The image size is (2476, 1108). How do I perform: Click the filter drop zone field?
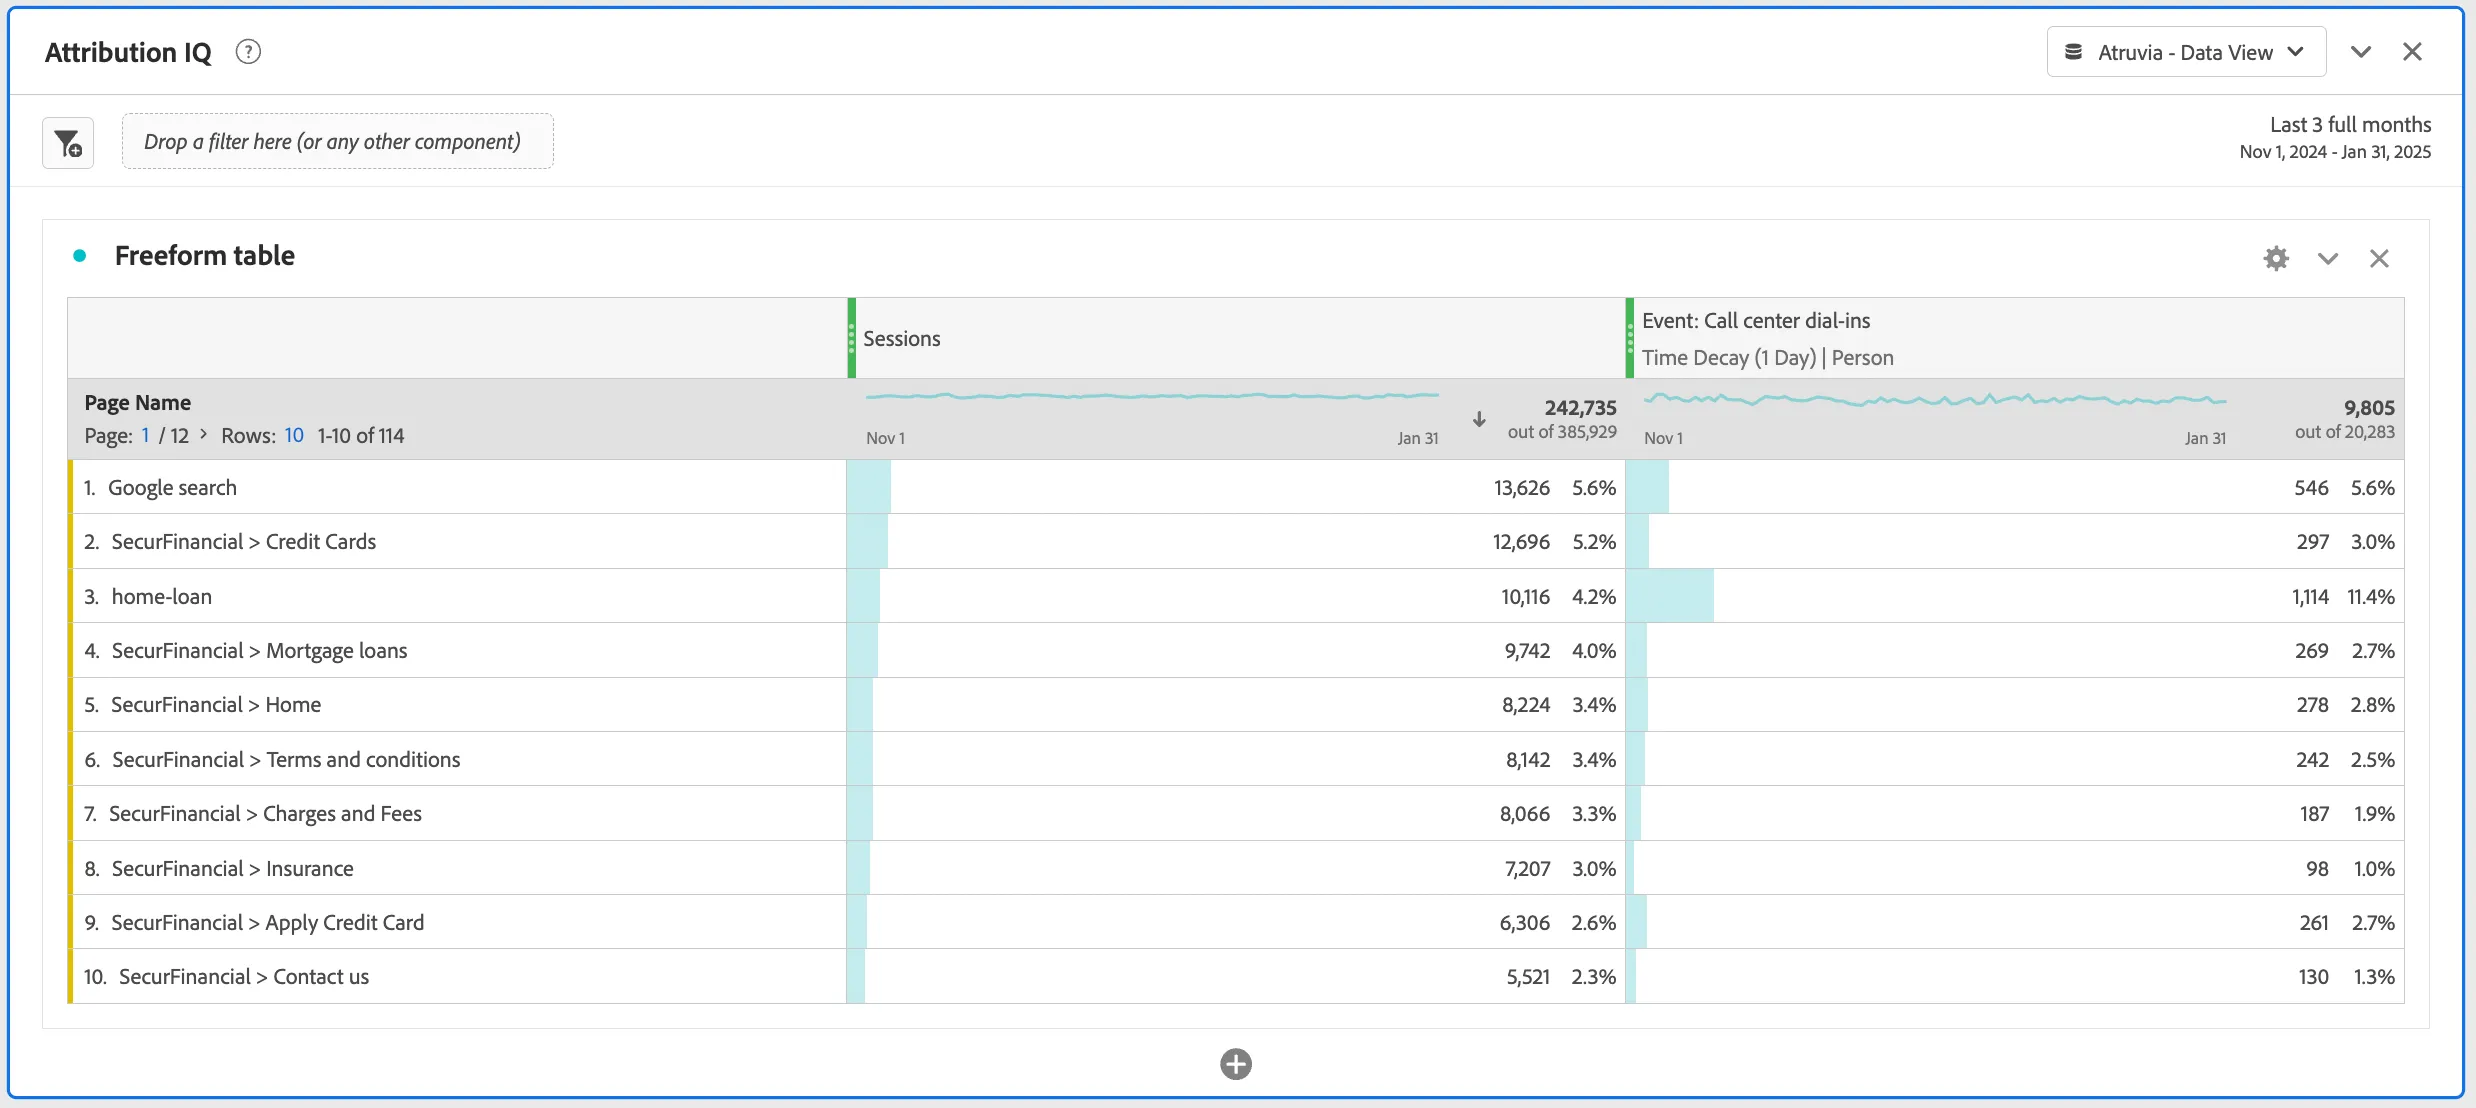[x=338, y=141]
